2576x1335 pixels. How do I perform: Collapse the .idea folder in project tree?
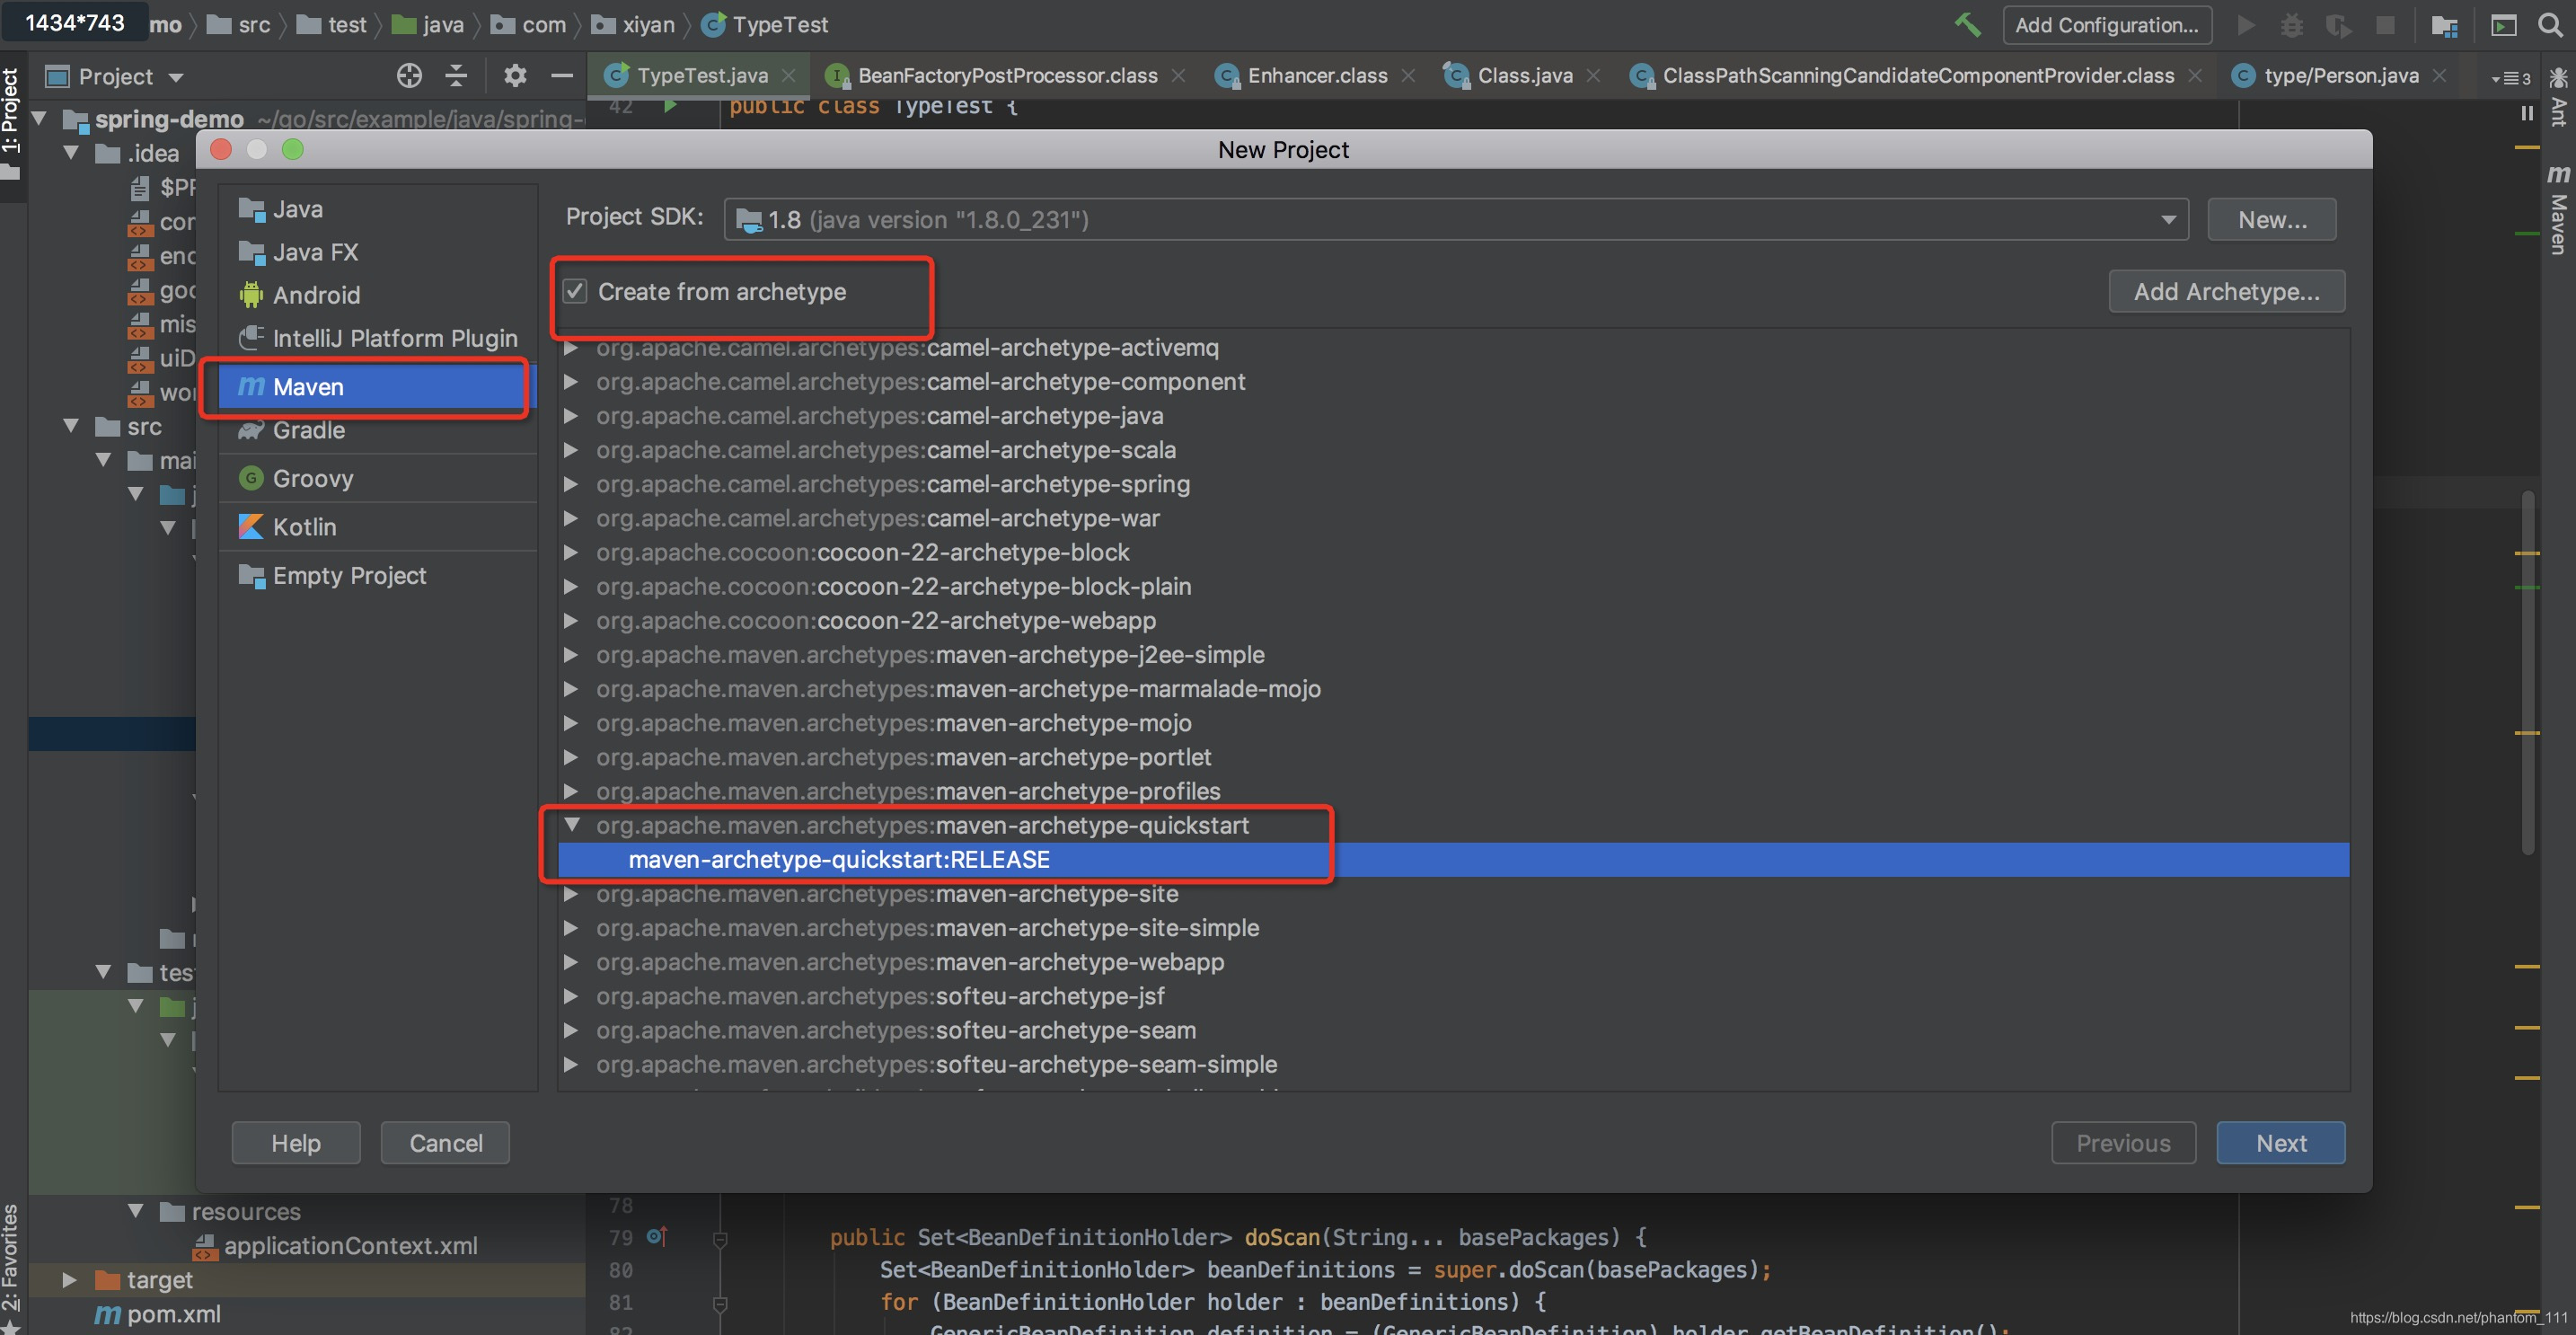[x=70, y=153]
